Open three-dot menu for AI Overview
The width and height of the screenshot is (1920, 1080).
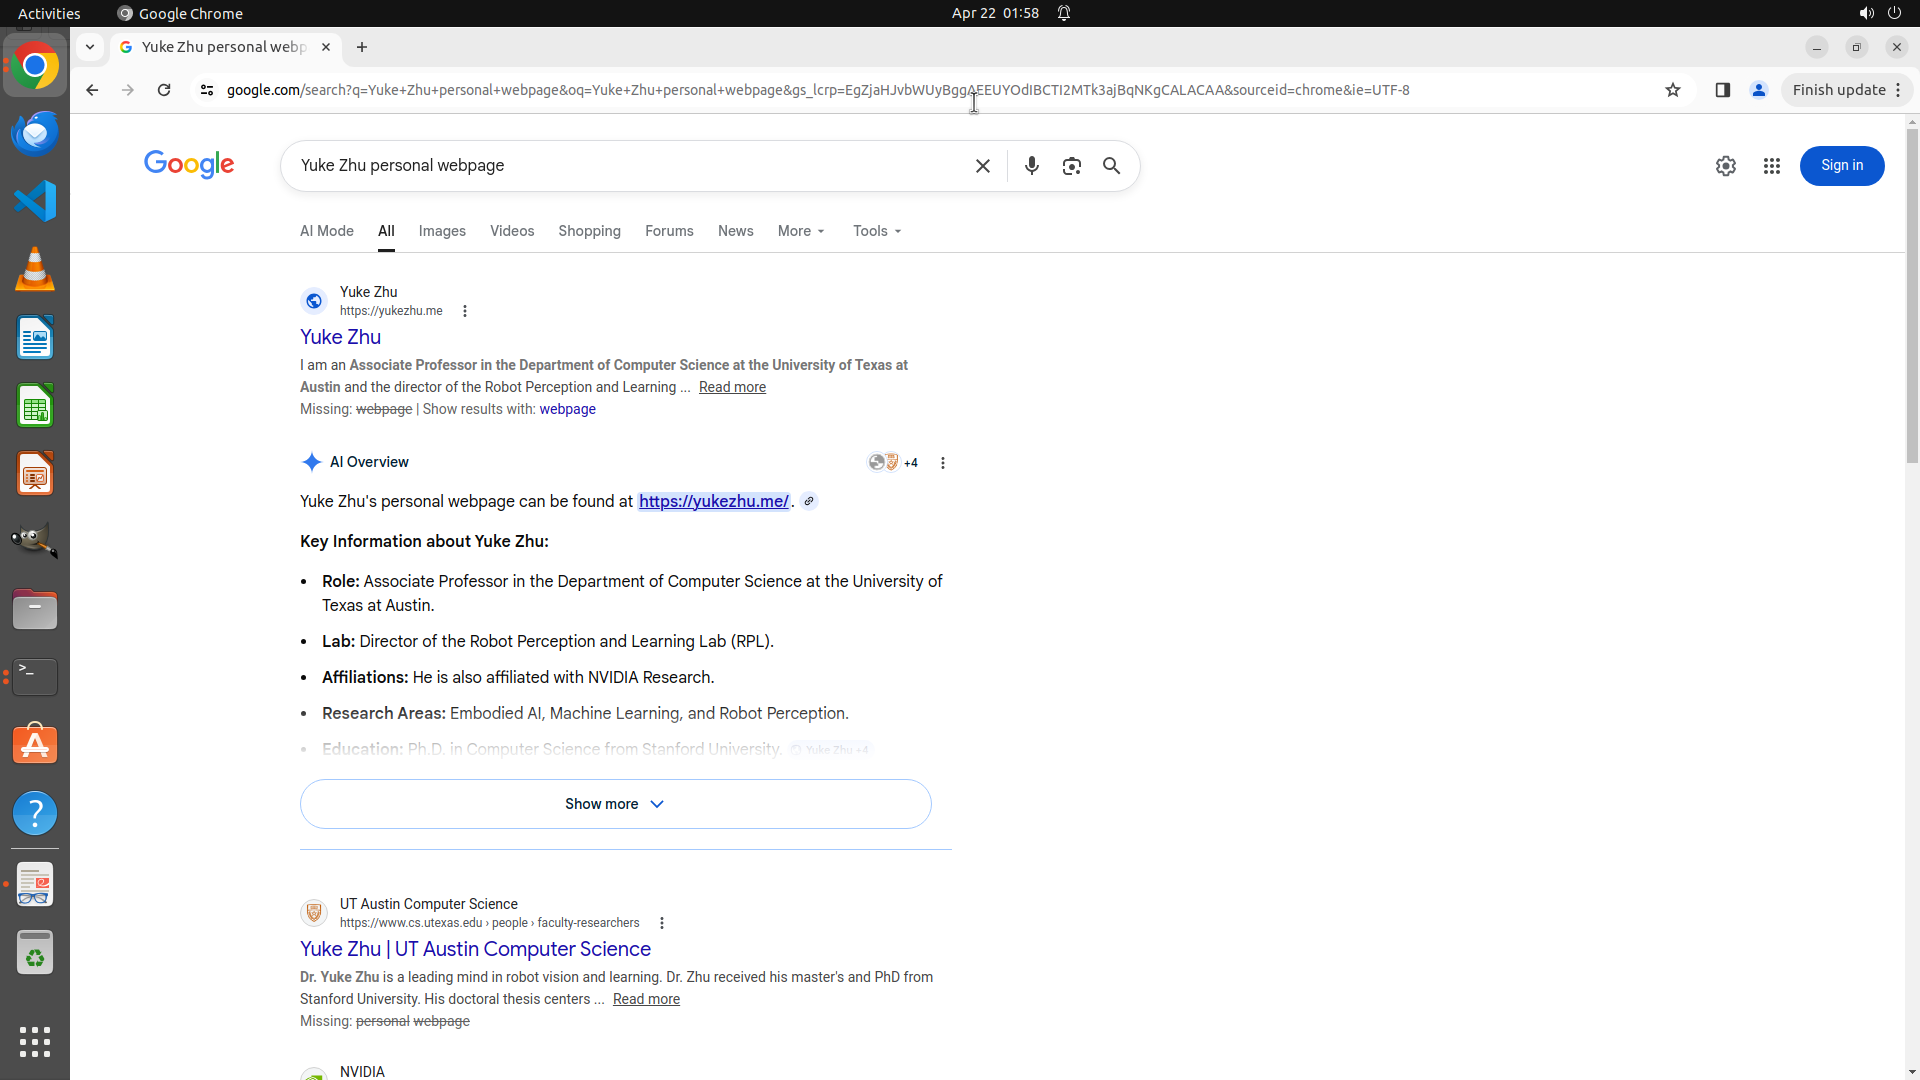pyautogui.click(x=942, y=463)
